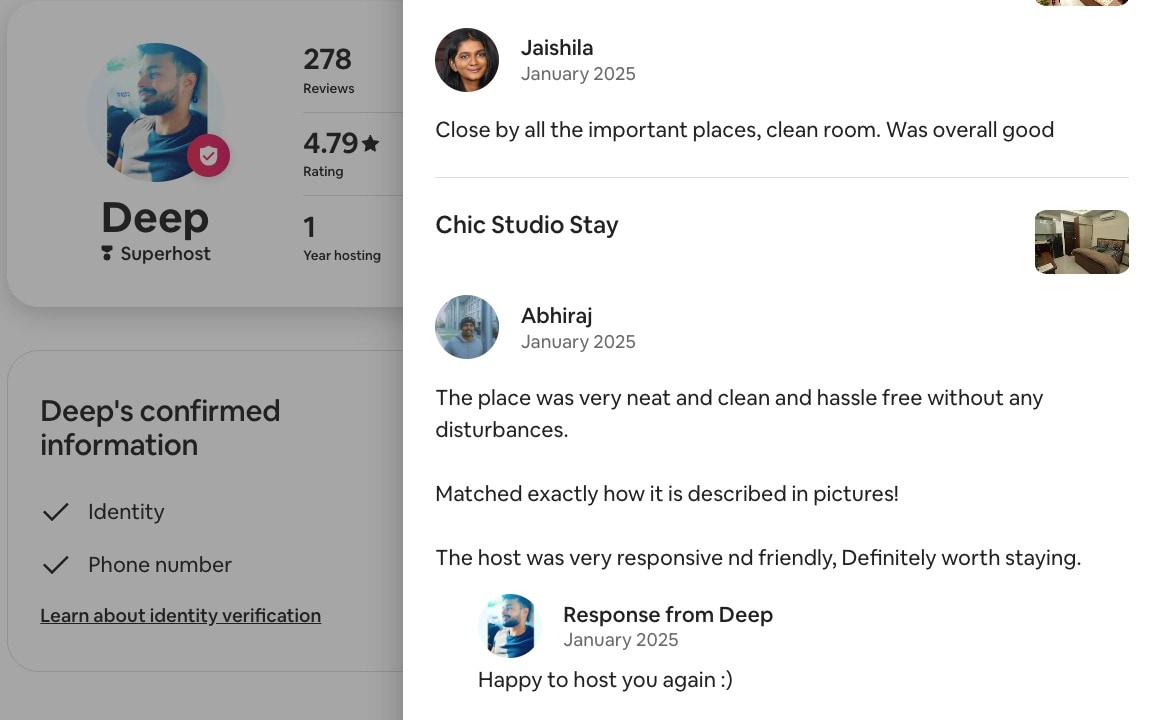Click the 4.79 Rating stat

341,154
